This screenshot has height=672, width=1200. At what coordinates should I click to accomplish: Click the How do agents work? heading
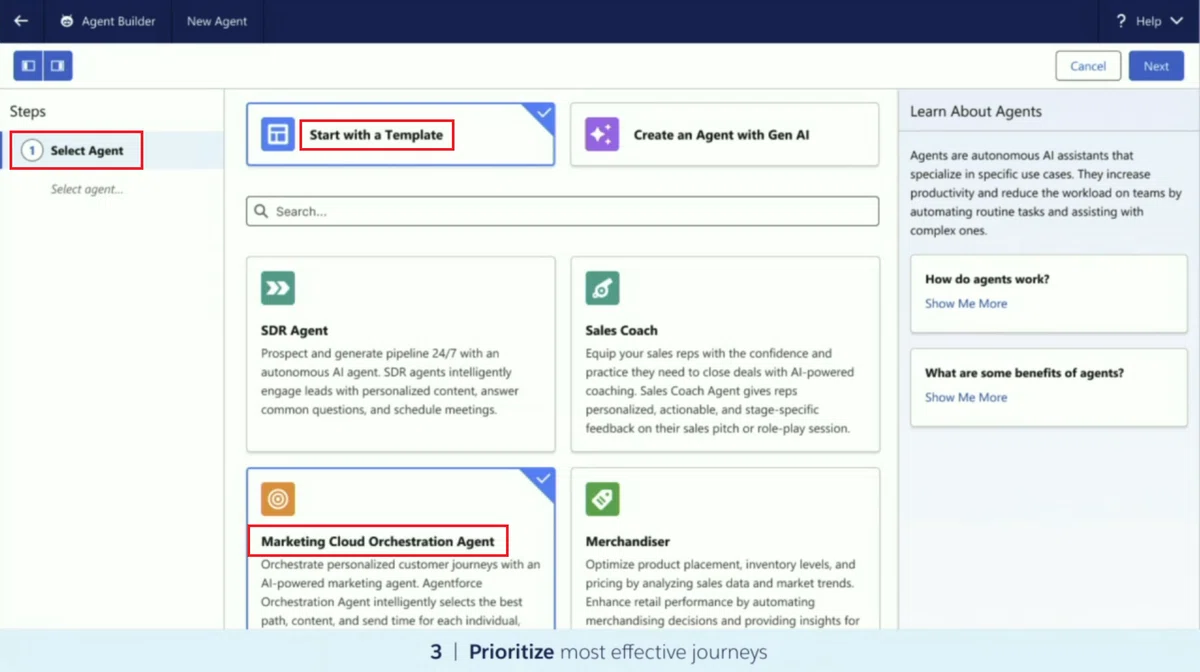(x=987, y=279)
